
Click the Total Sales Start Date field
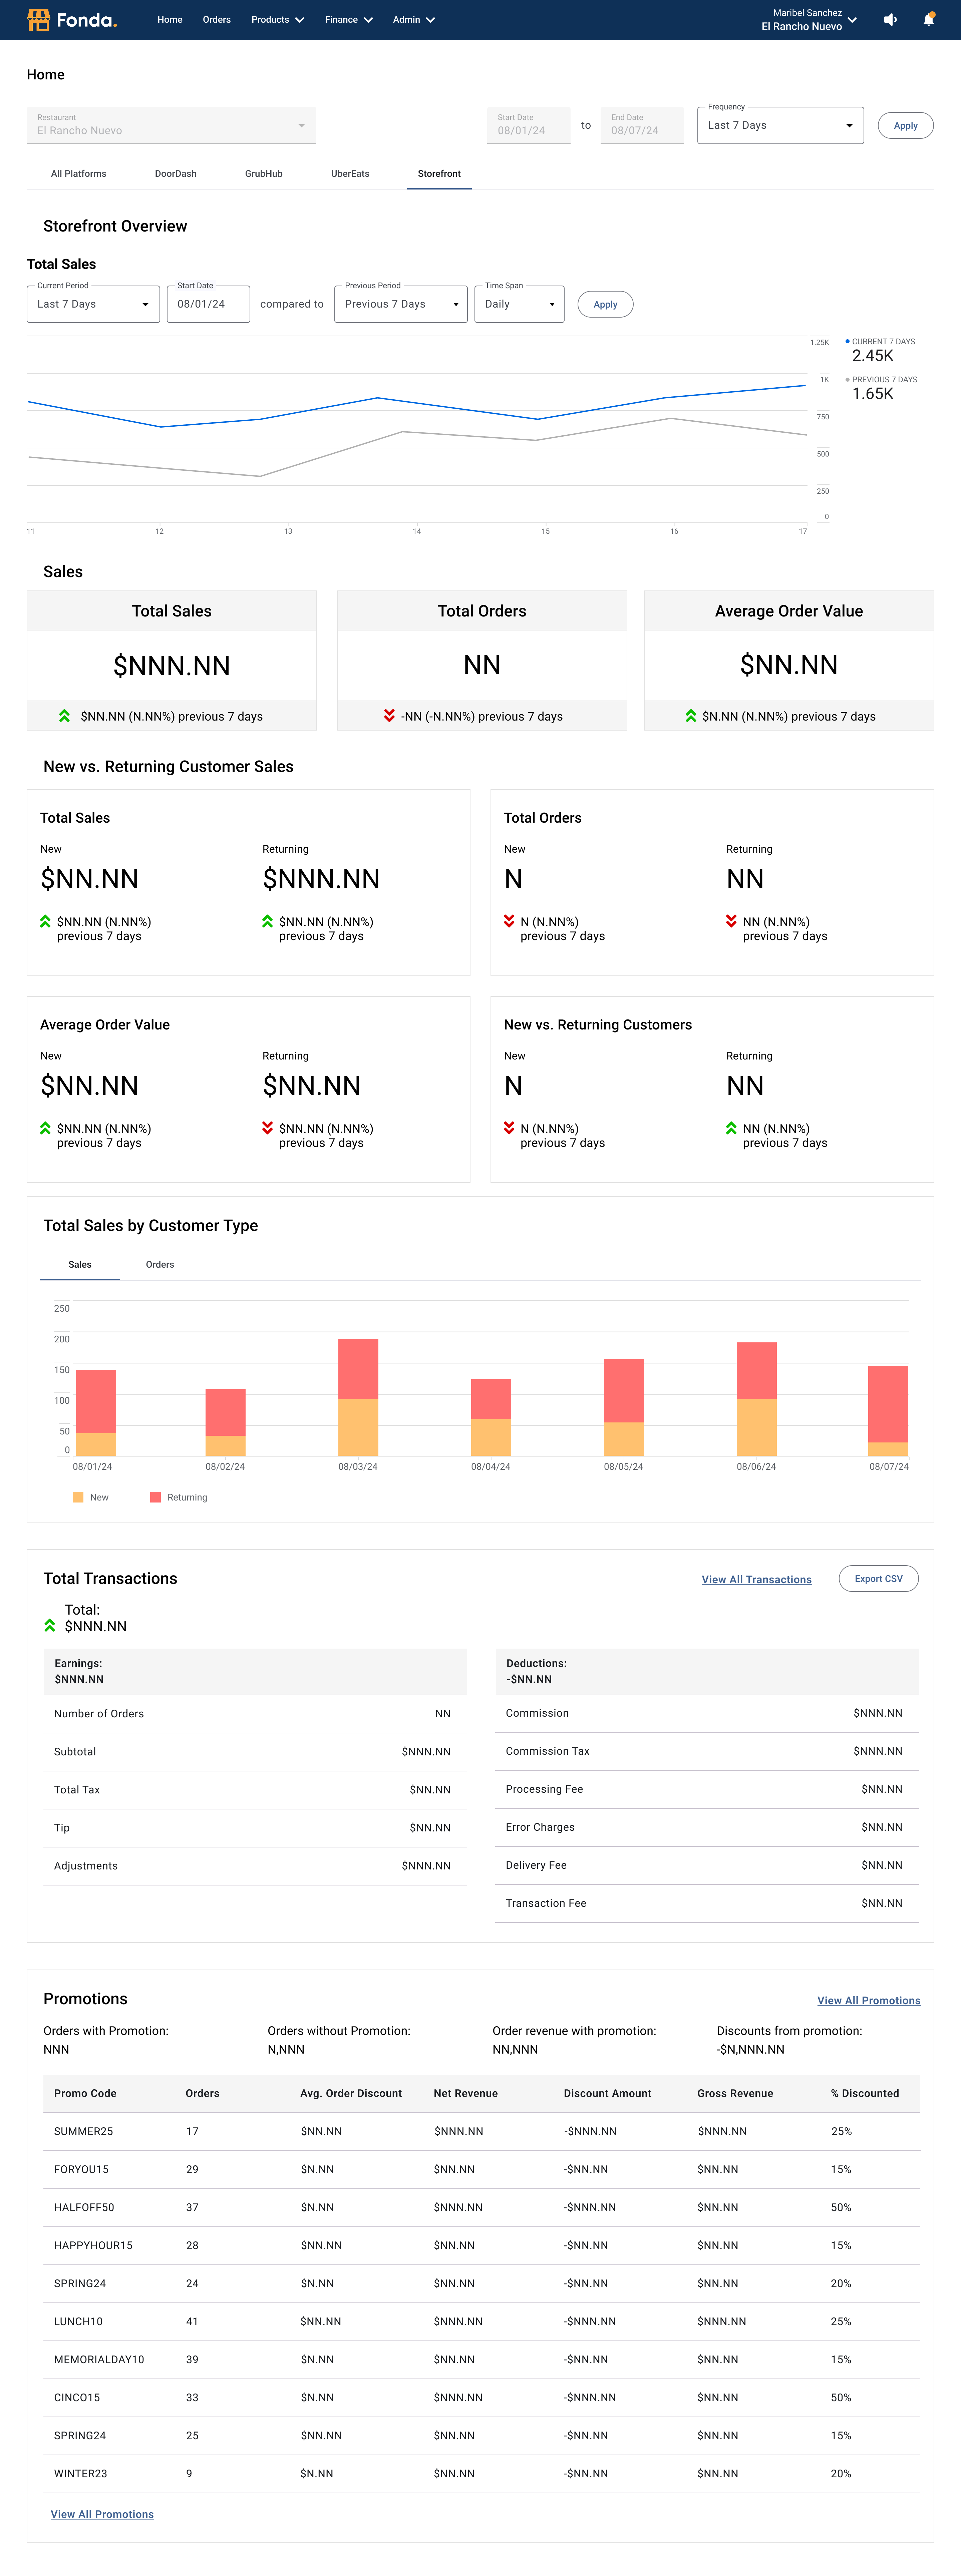pos(208,304)
